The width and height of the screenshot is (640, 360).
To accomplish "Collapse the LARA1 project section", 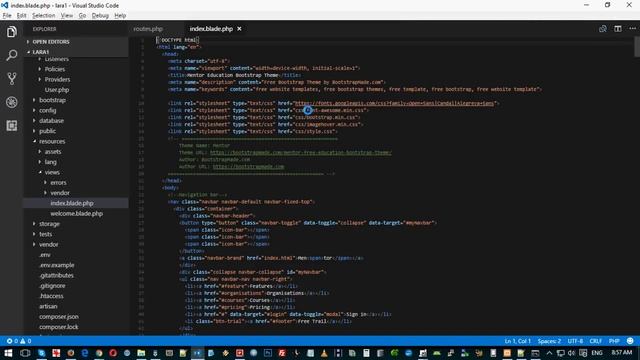I will (x=41, y=52).
